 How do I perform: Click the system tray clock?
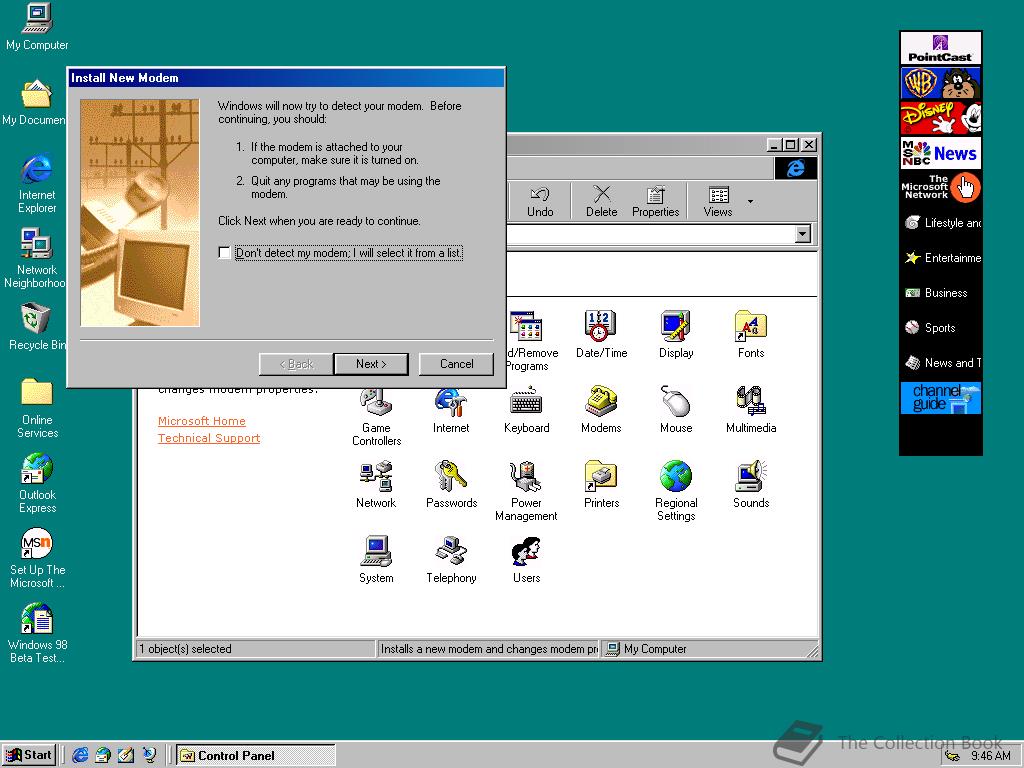(x=991, y=756)
